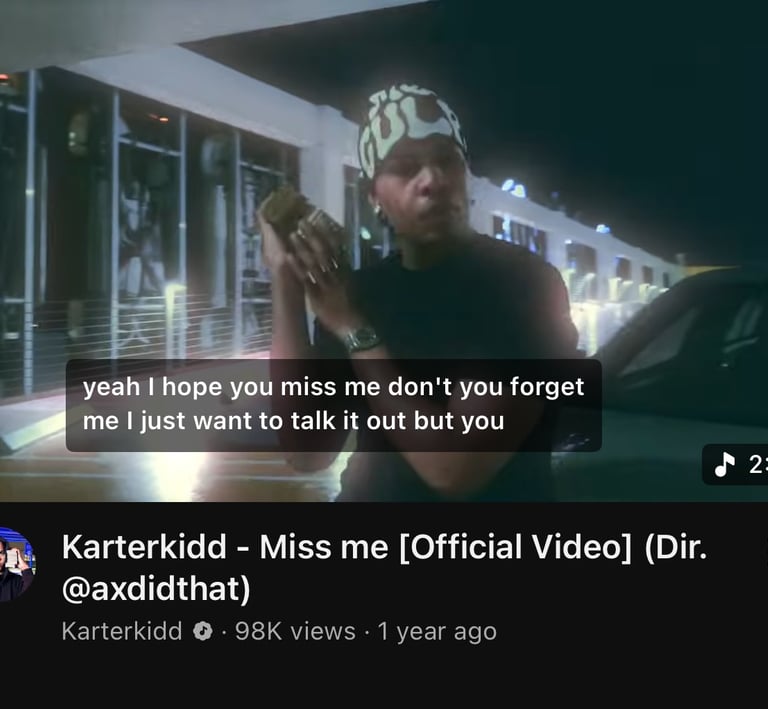Click the silver wristwatch in the video frame
768x709 pixels.
pos(361,338)
